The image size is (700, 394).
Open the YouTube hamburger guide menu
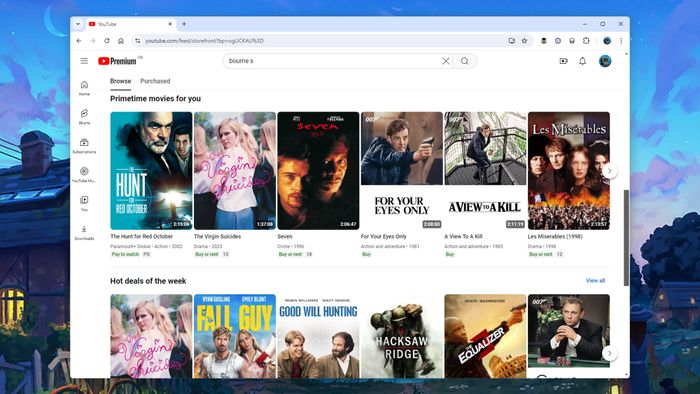pyautogui.click(x=84, y=61)
